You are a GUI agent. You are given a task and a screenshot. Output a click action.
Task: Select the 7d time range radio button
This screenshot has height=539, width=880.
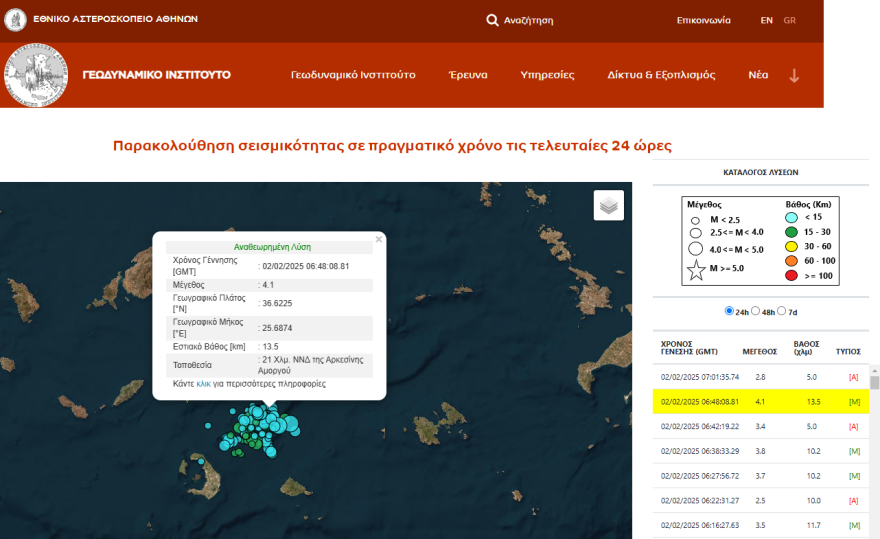pos(782,311)
